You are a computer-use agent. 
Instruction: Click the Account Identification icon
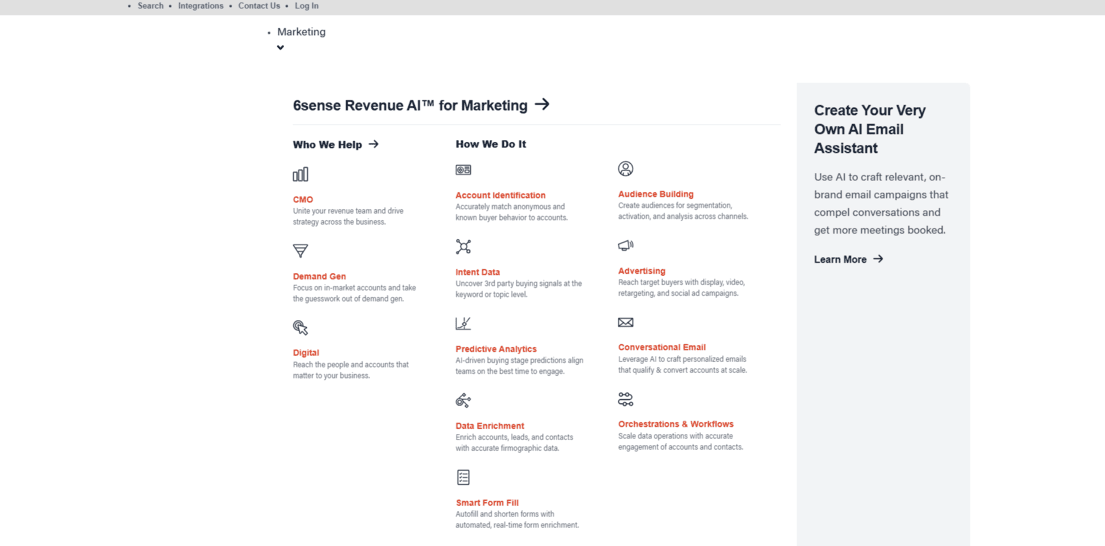click(x=463, y=171)
